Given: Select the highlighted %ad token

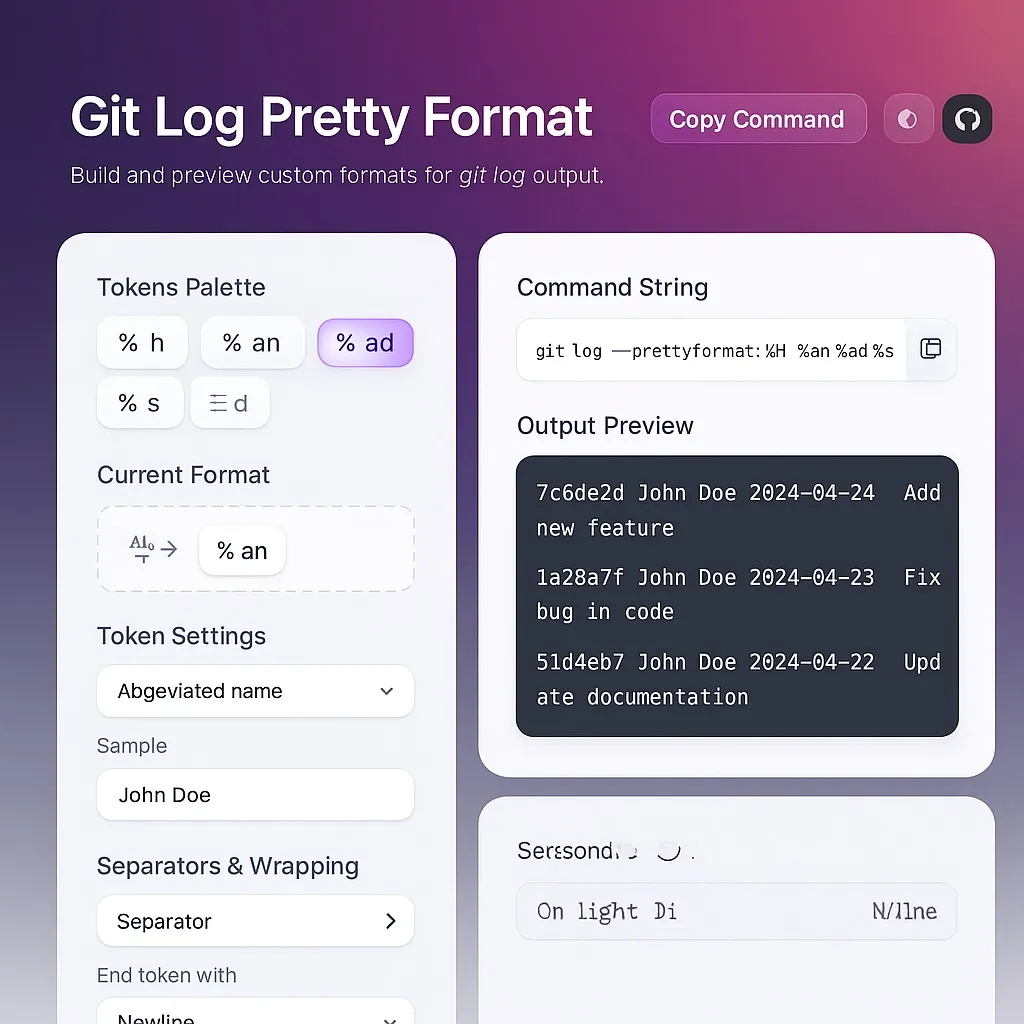Looking at the screenshot, I should (365, 343).
